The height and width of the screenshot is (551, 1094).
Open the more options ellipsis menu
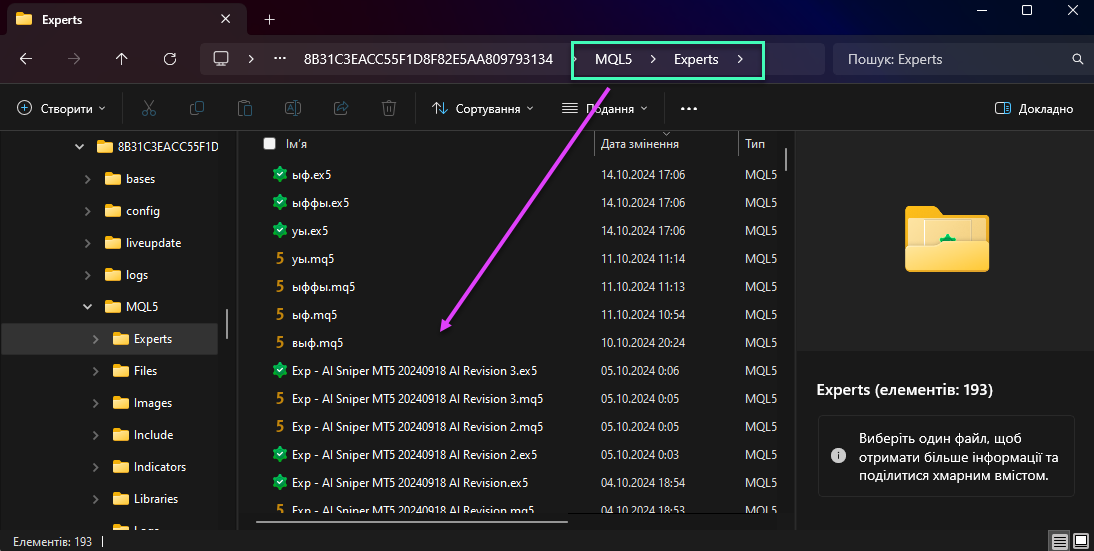coord(688,108)
